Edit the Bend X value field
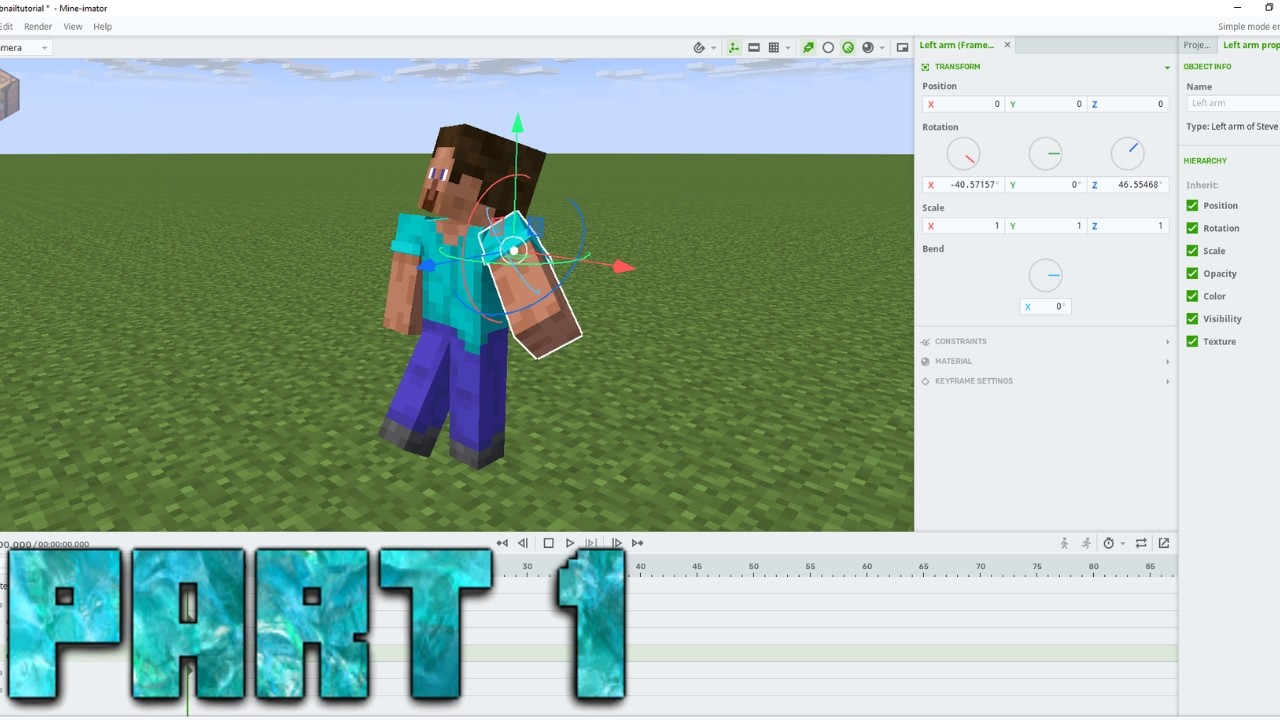 (1046, 307)
